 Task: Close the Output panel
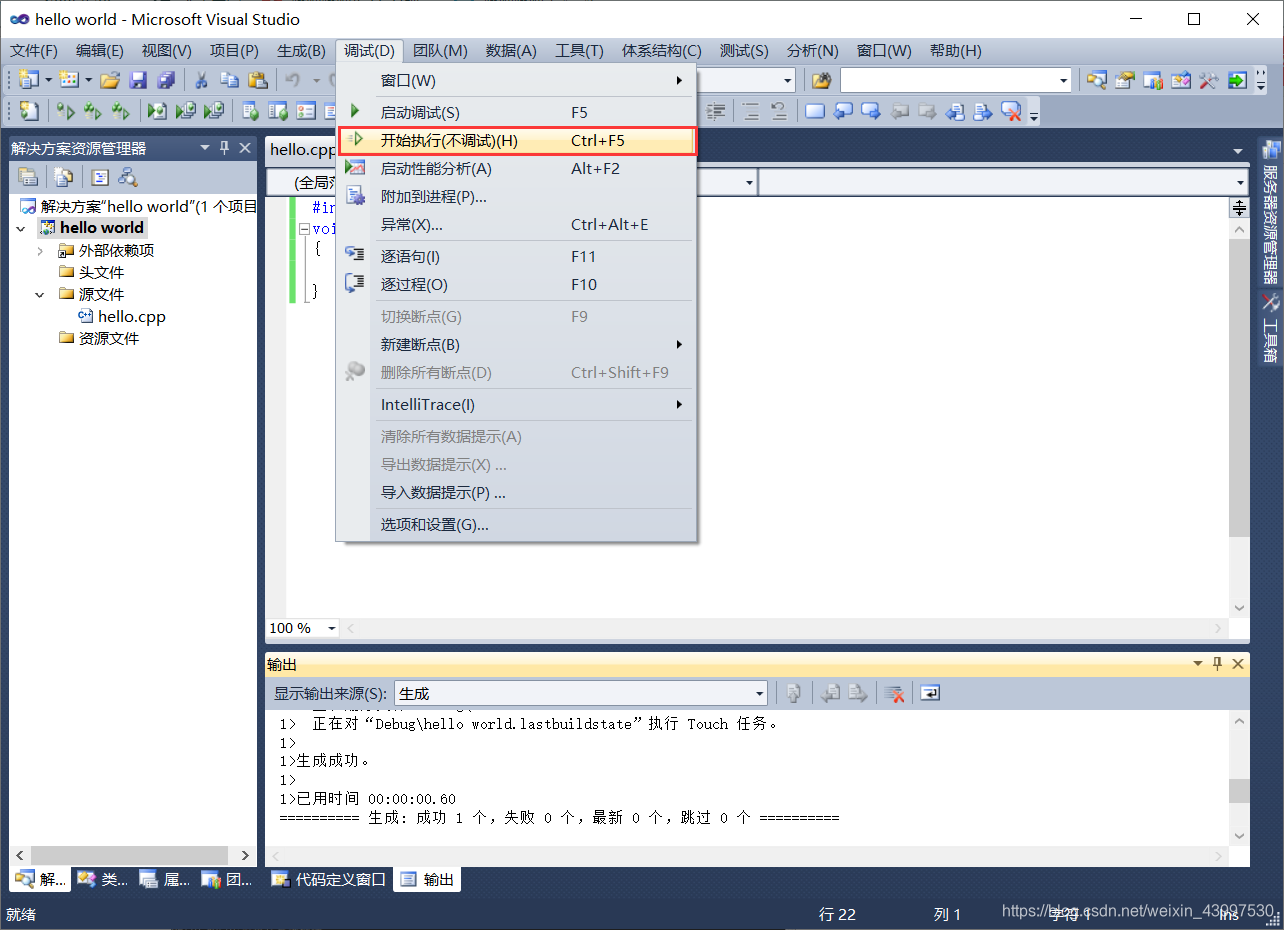point(1238,664)
